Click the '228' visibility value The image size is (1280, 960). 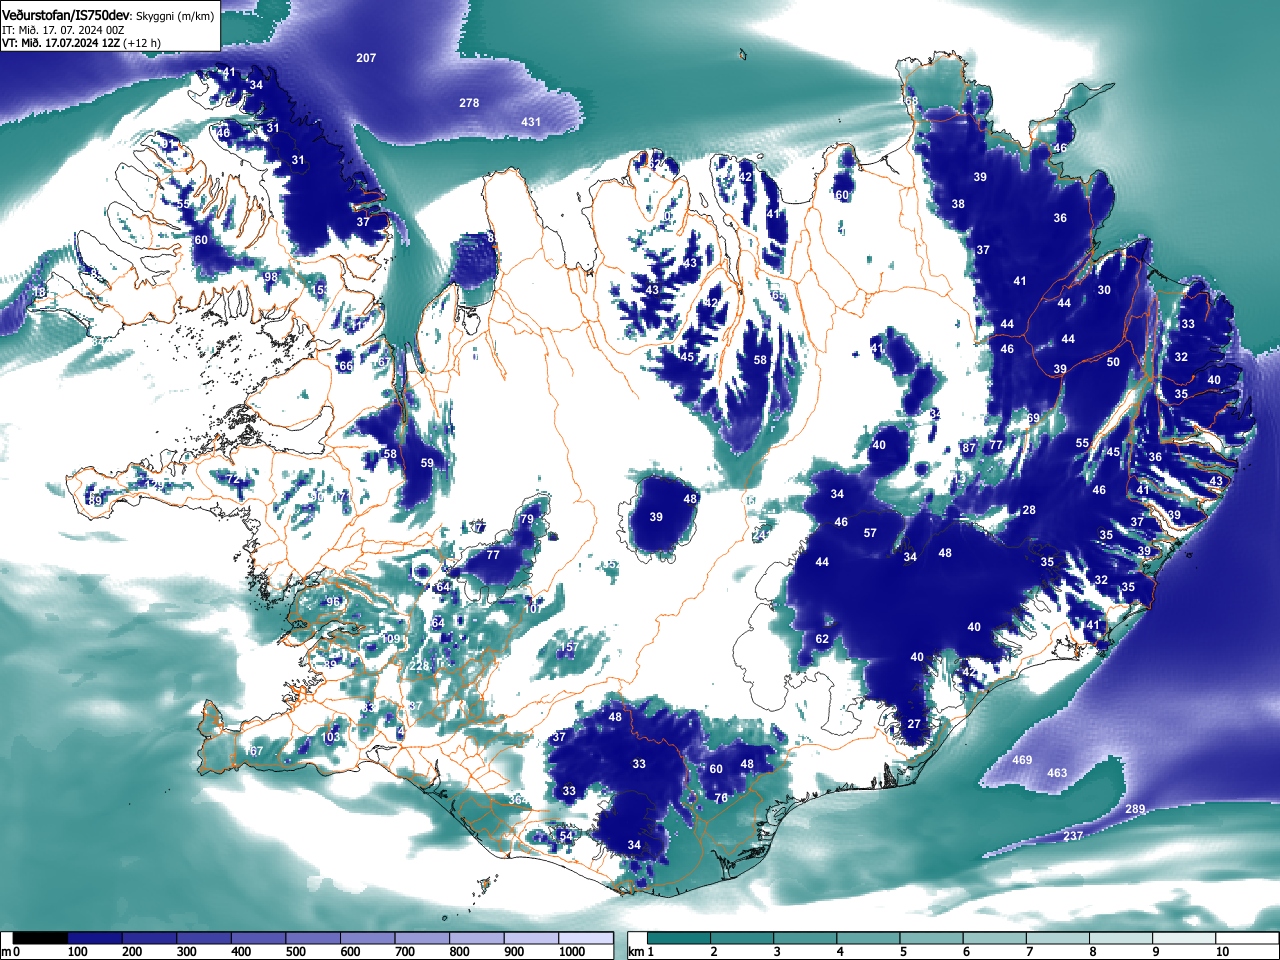coord(420,666)
